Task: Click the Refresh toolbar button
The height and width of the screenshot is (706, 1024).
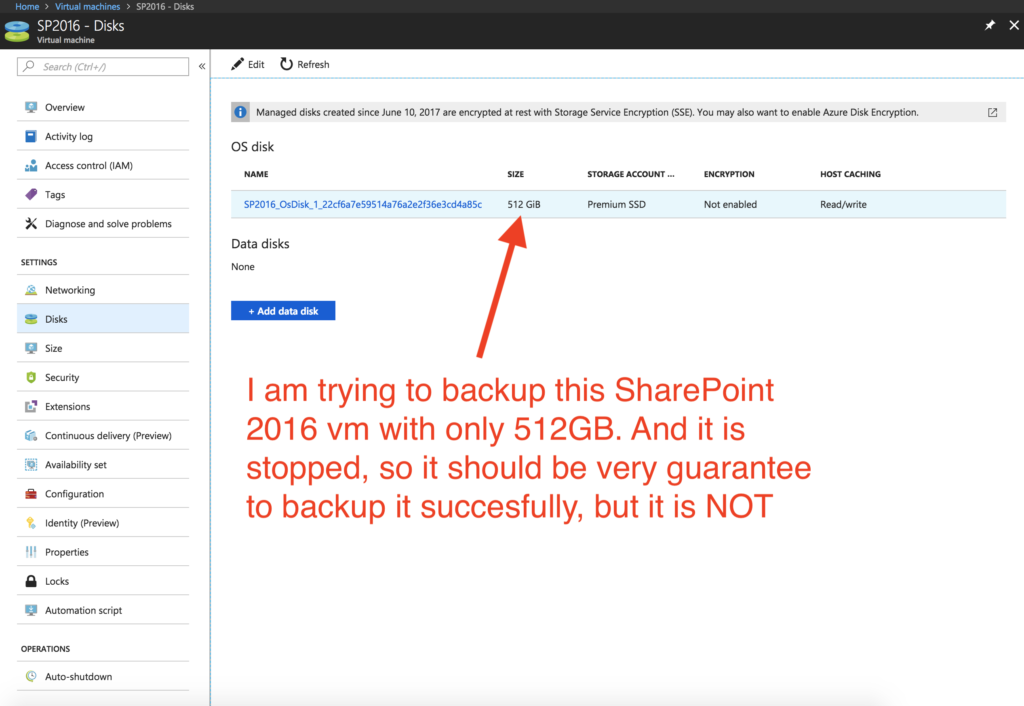Action: (x=304, y=64)
